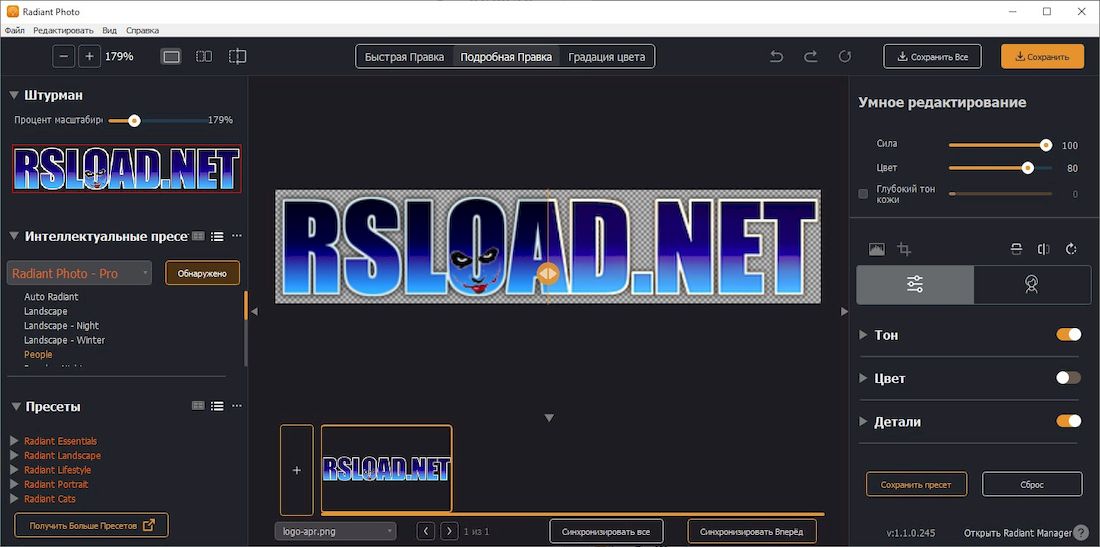The height and width of the screenshot is (547, 1100).
Task: Toggle the Цвет section switch
Action: (x=1069, y=378)
